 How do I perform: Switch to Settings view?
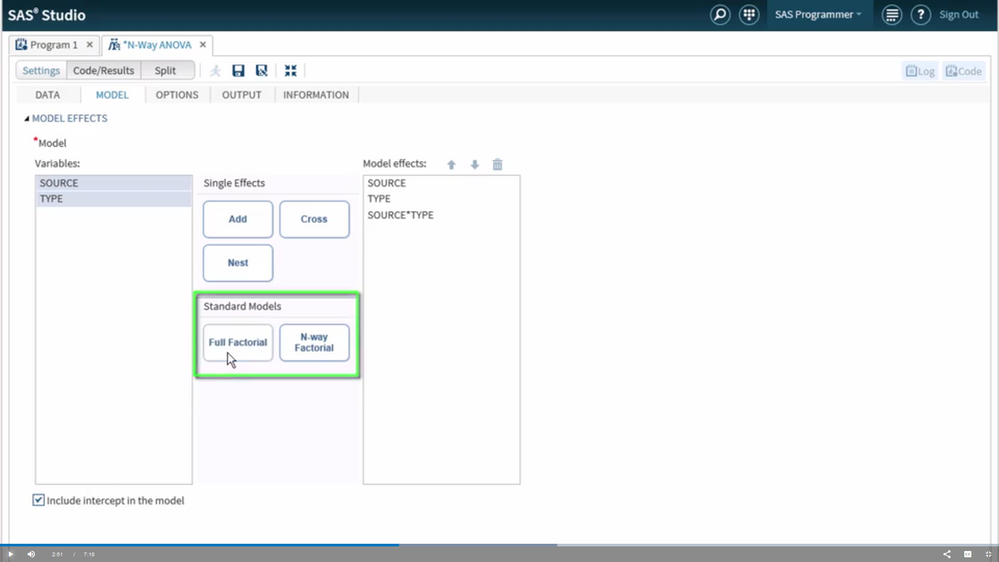coord(41,71)
